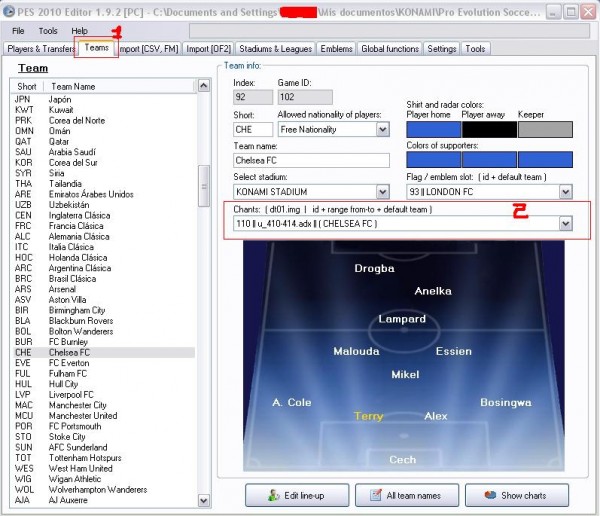The height and width of the screenshot is (516, 600).
Task: Select AJ Auxerre team row
Action: click(x=104, y=500)
